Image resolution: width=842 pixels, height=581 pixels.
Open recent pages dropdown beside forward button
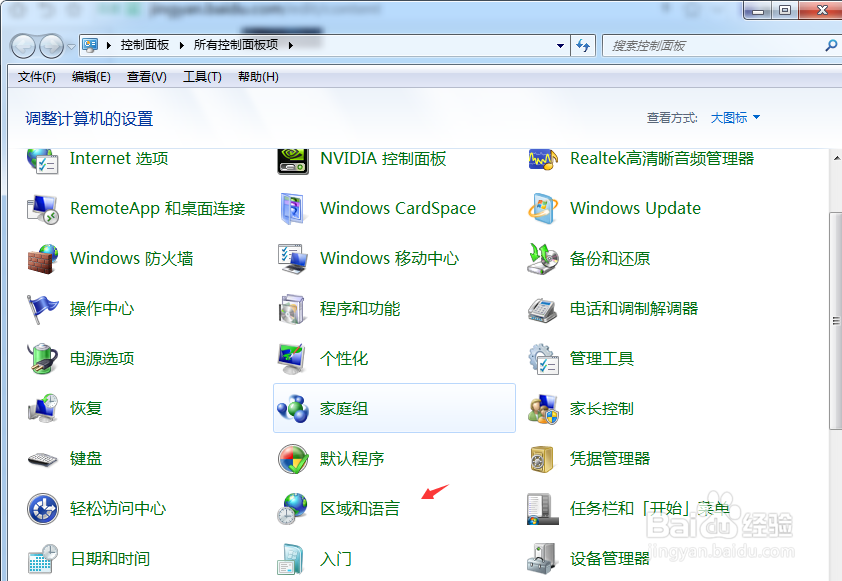[71, 46]
